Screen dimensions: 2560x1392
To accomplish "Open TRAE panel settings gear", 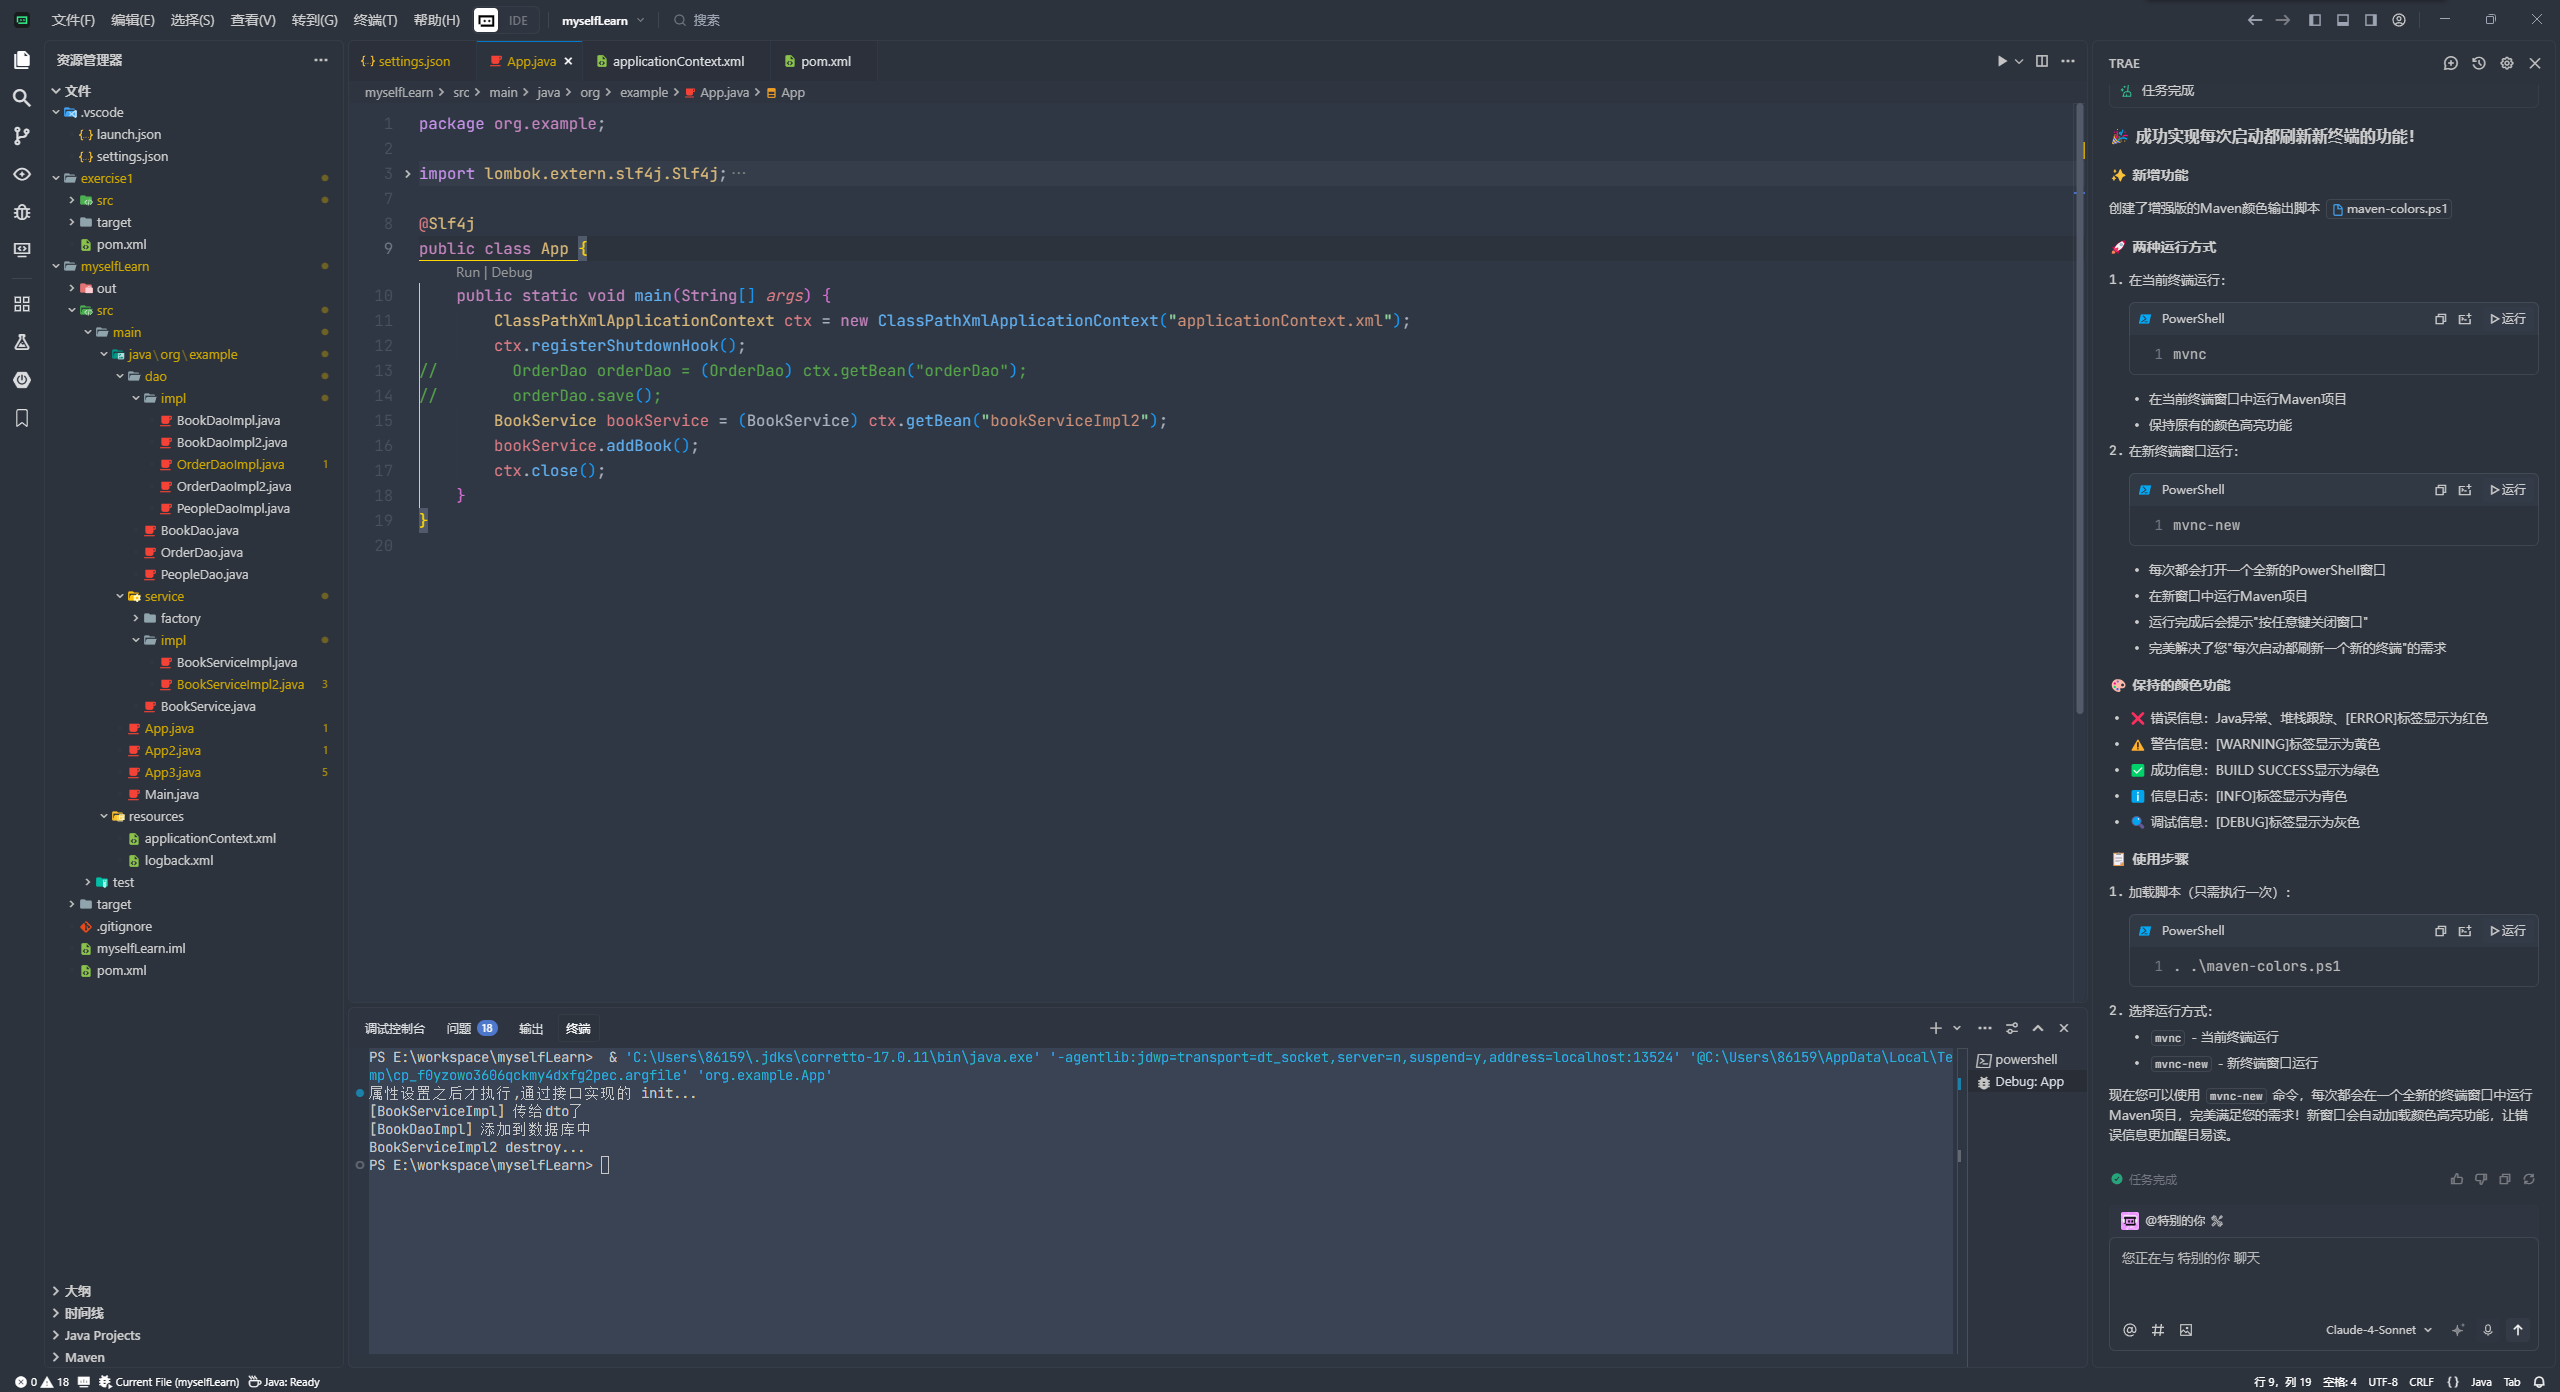I will (x=2506, y=63).
